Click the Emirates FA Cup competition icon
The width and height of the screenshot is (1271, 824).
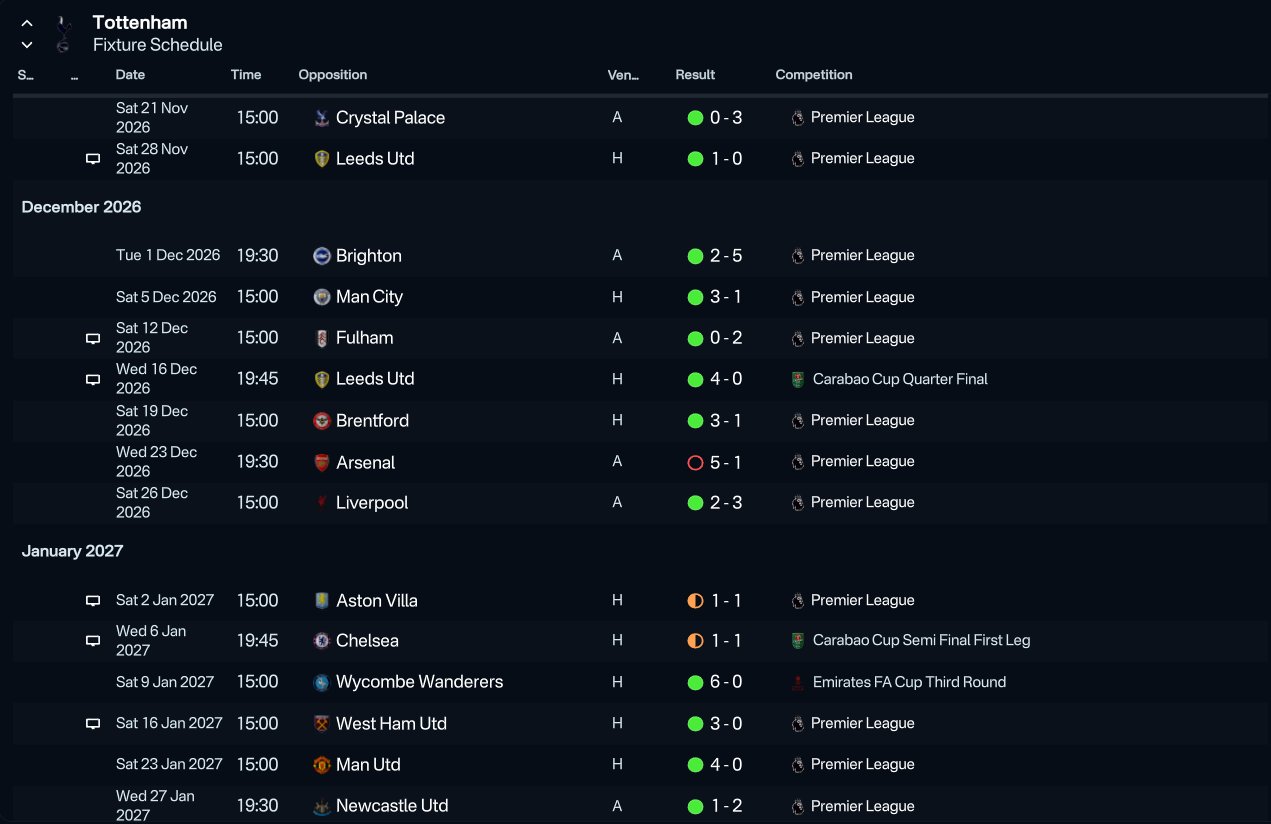tap(797, 683)
